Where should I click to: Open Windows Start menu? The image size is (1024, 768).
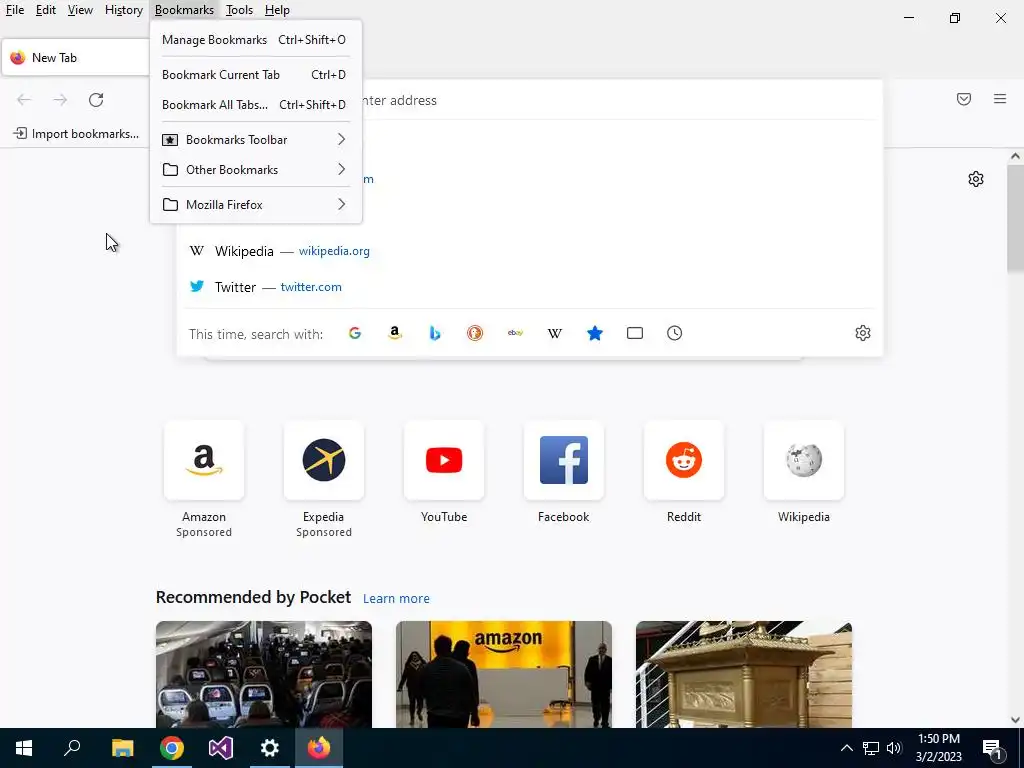[x=24, y=748]
